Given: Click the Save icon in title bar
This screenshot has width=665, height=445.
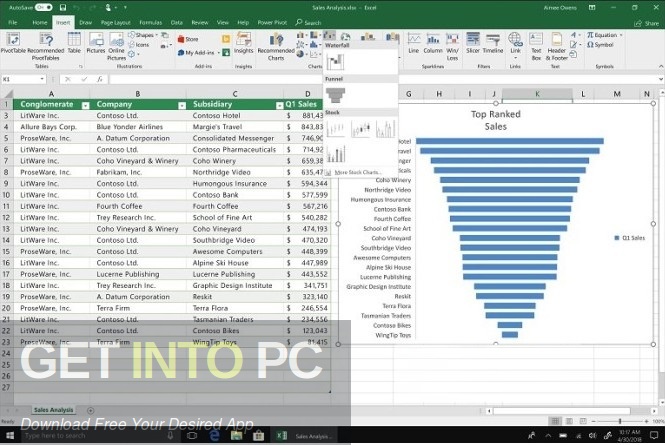Looking at the screenshot, I should (x=63, y=7).
